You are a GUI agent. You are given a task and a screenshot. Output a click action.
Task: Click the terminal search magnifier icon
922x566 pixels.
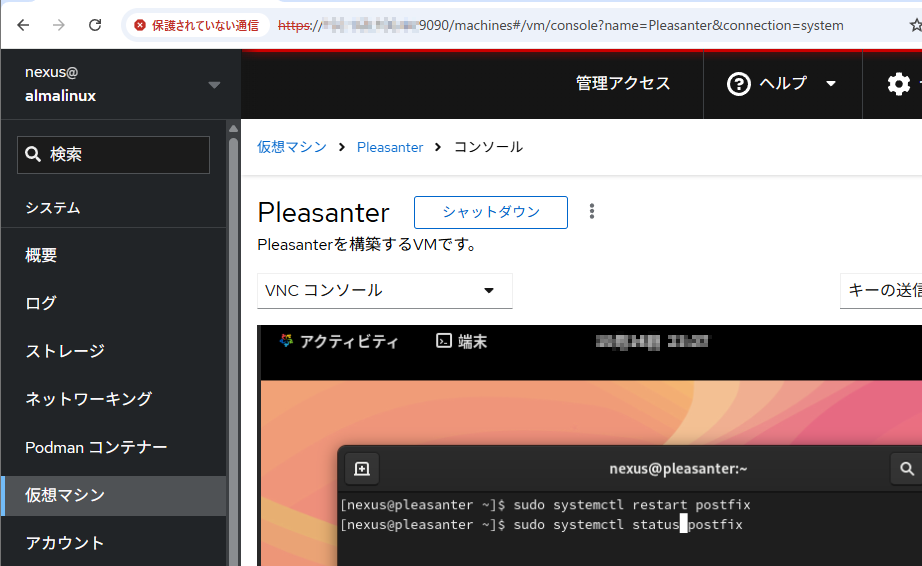coord(906,468)
